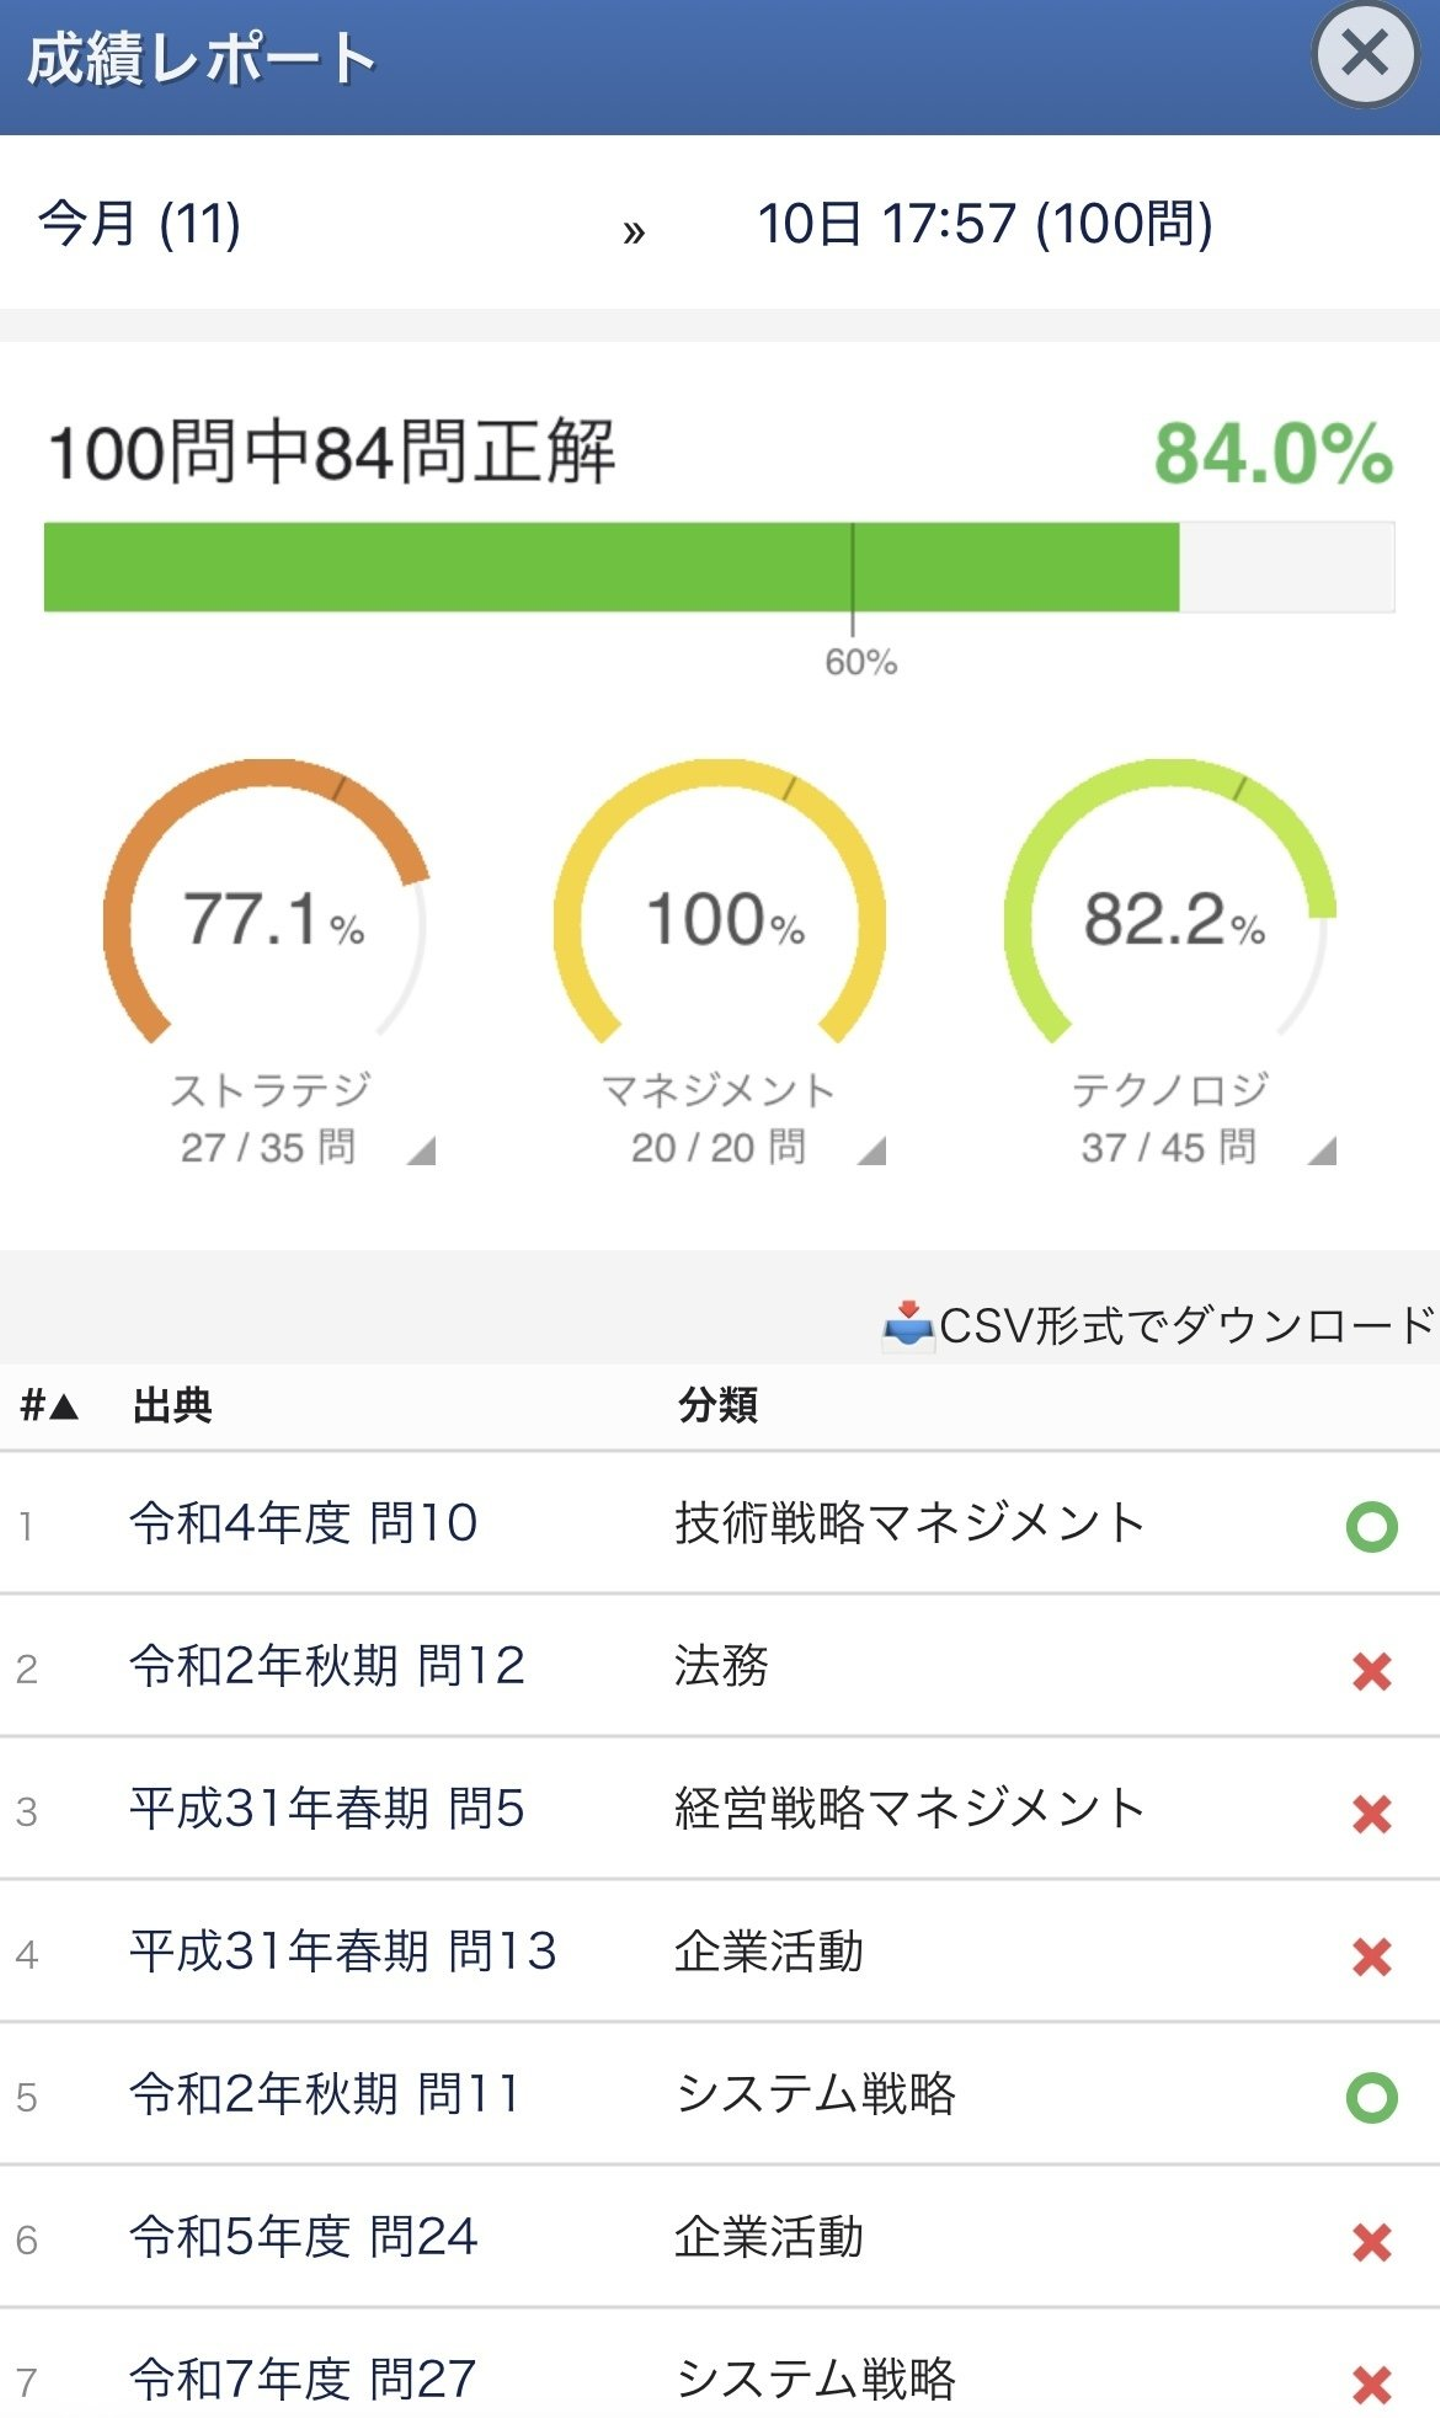Open the 今月 (11) month selector

pyautogui.click(x=140, y=223)
